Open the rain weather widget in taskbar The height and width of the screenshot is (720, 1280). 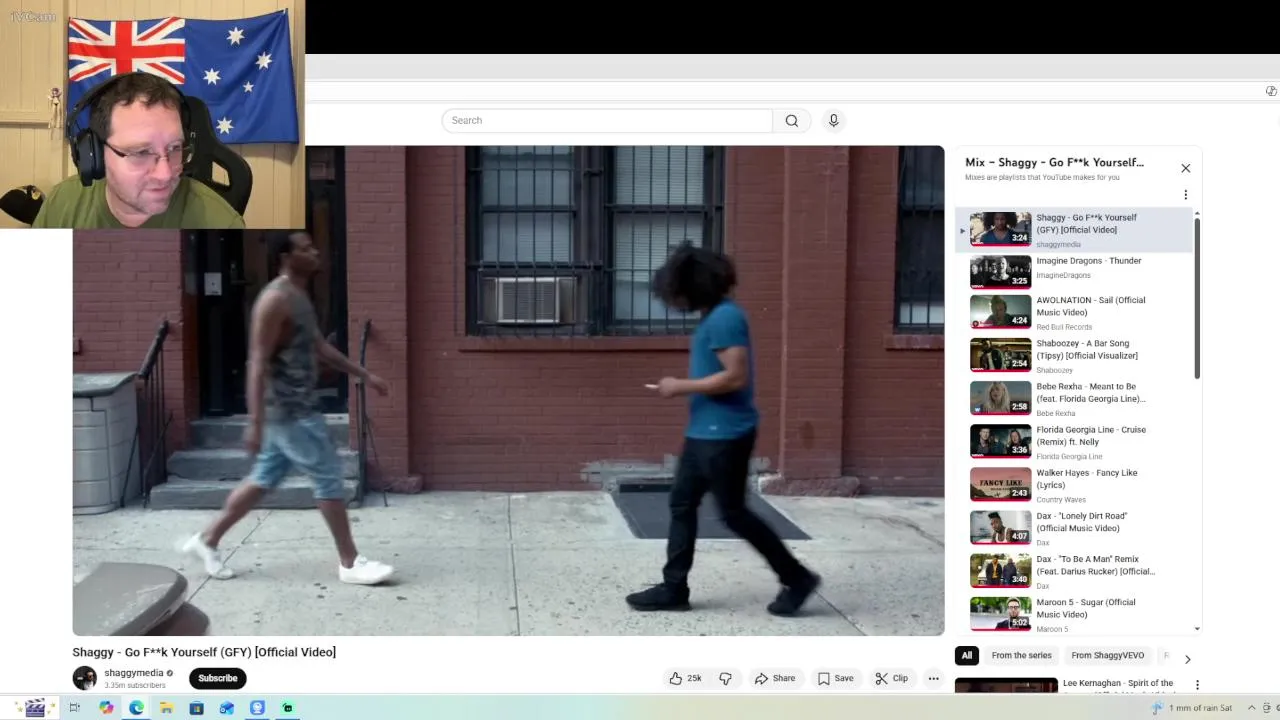1192,708
